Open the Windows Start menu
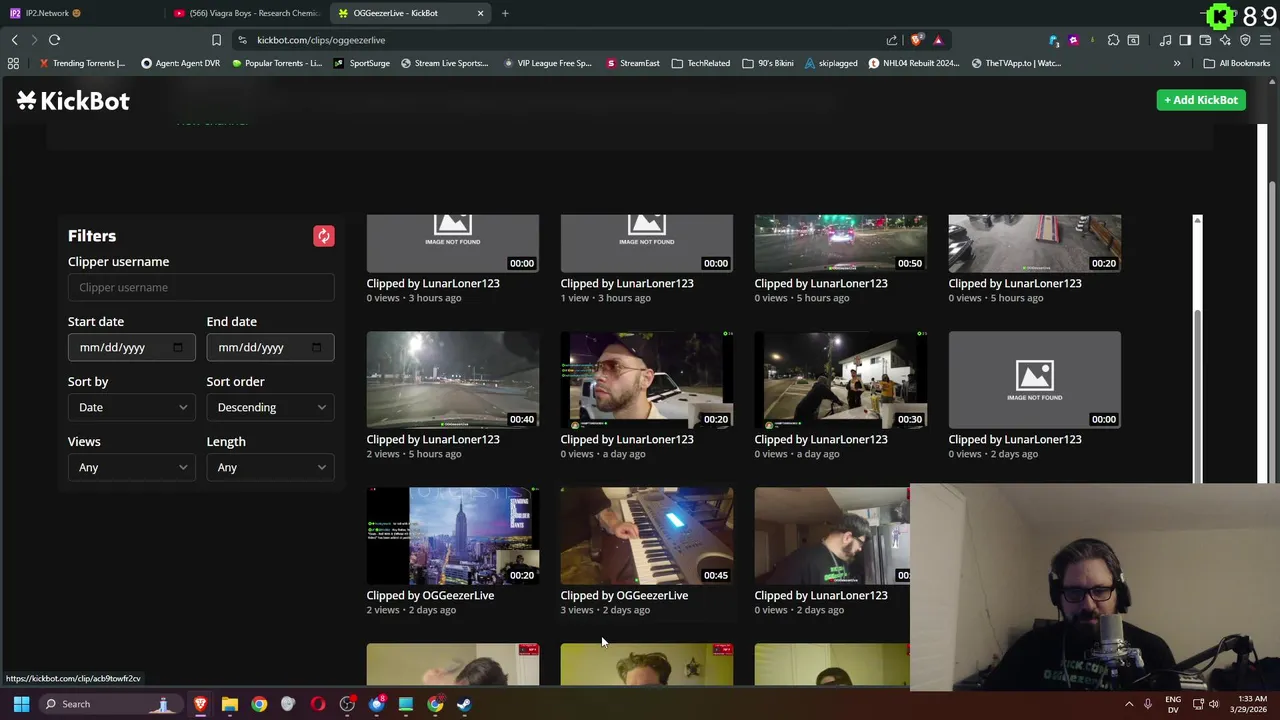This screenshot has height=720, width=1280. [21, 704]
